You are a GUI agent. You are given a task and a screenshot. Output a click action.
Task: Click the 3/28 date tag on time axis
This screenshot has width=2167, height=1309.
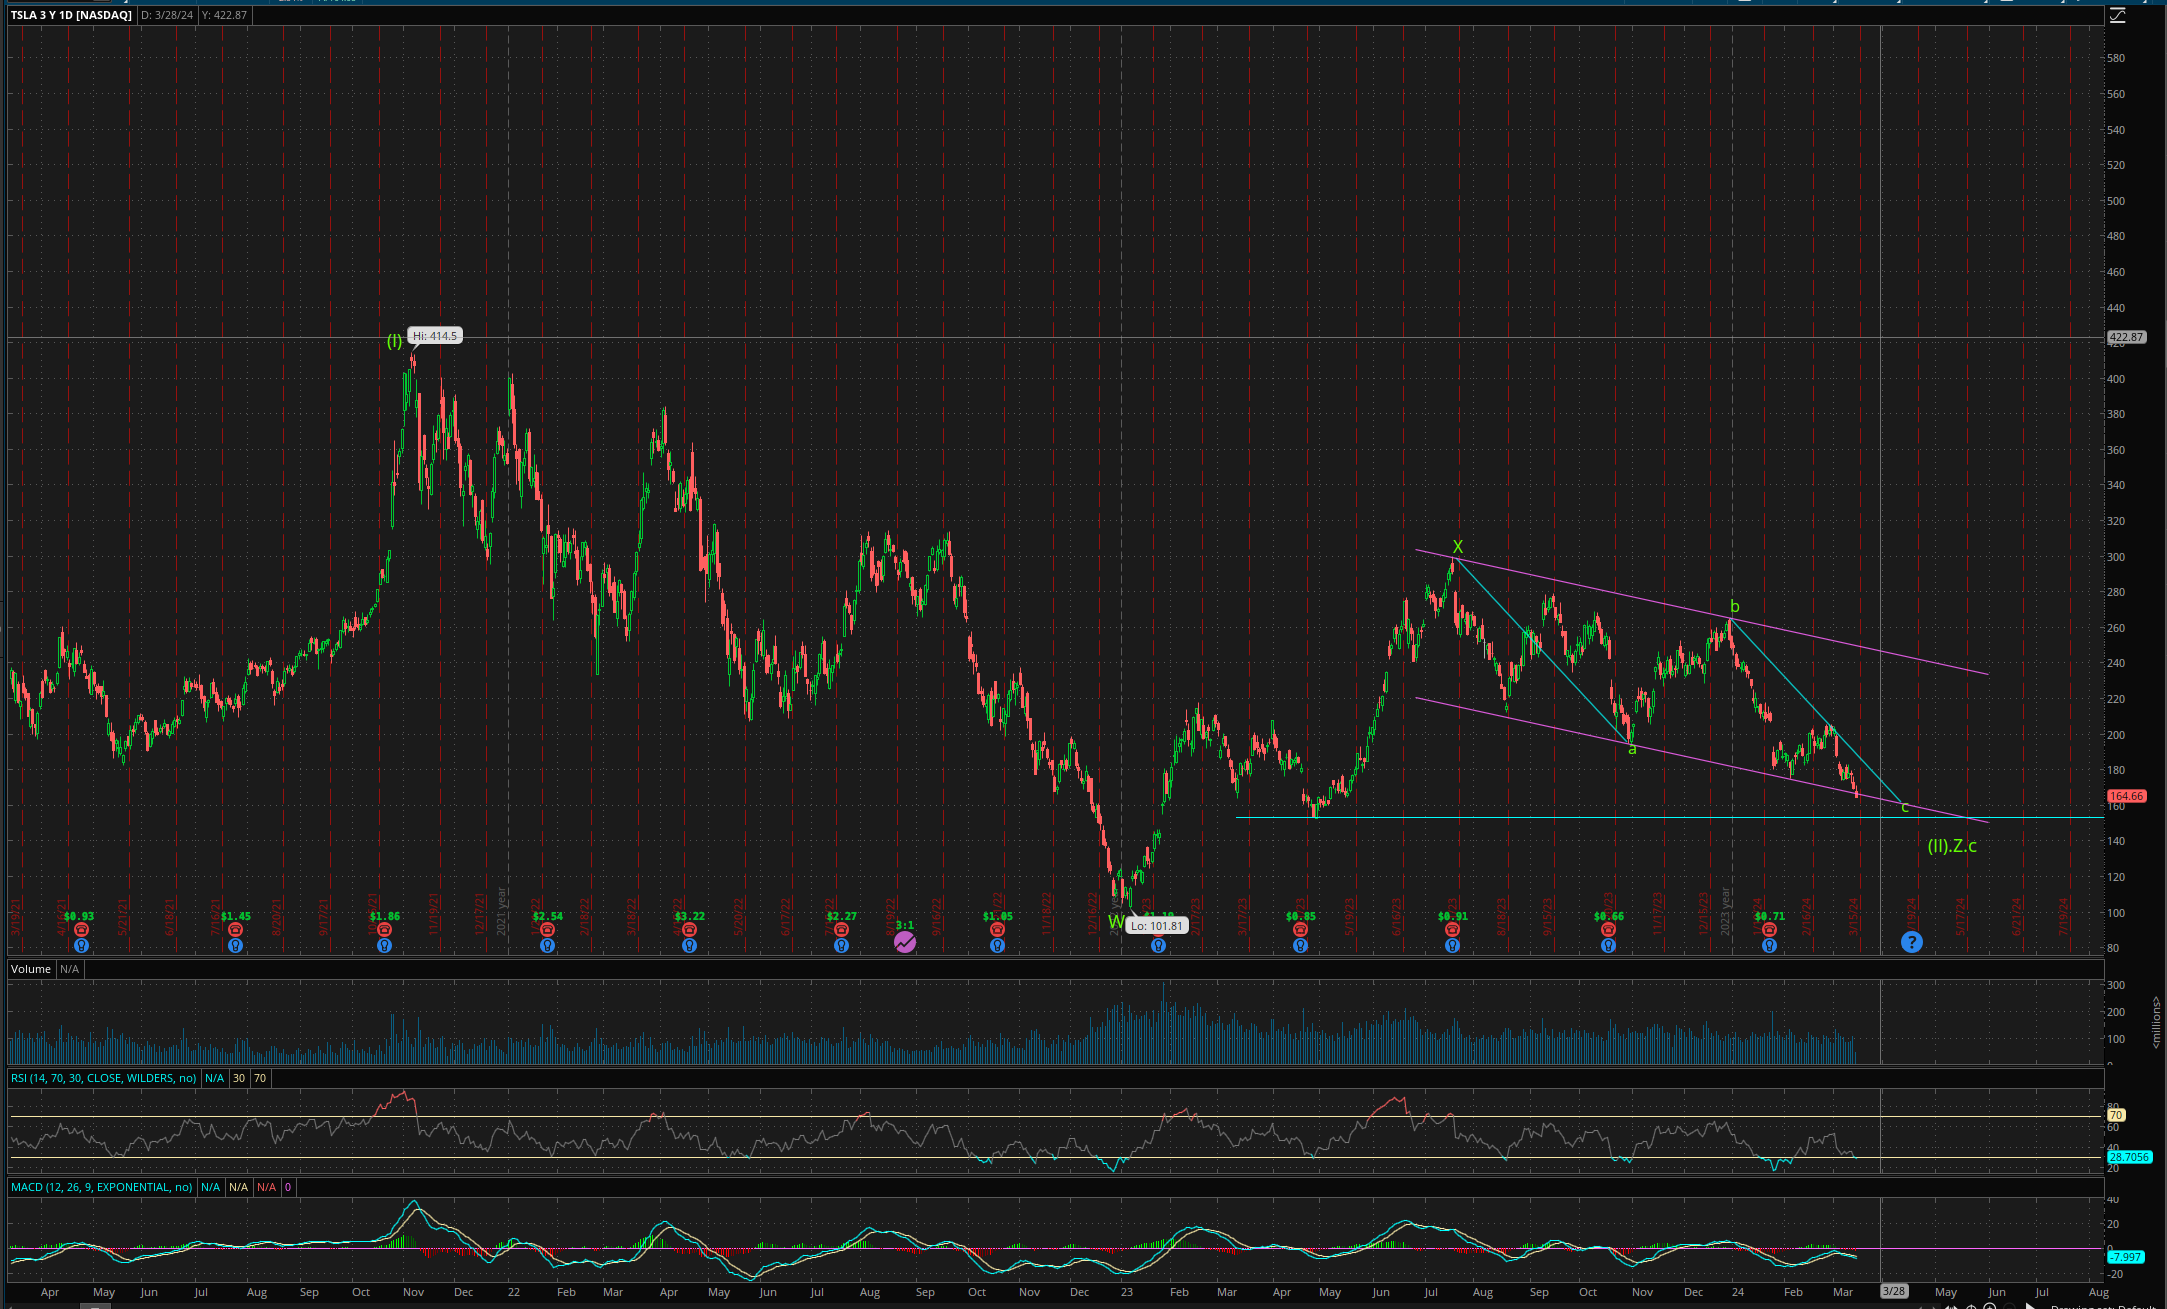(1894, 1291)
